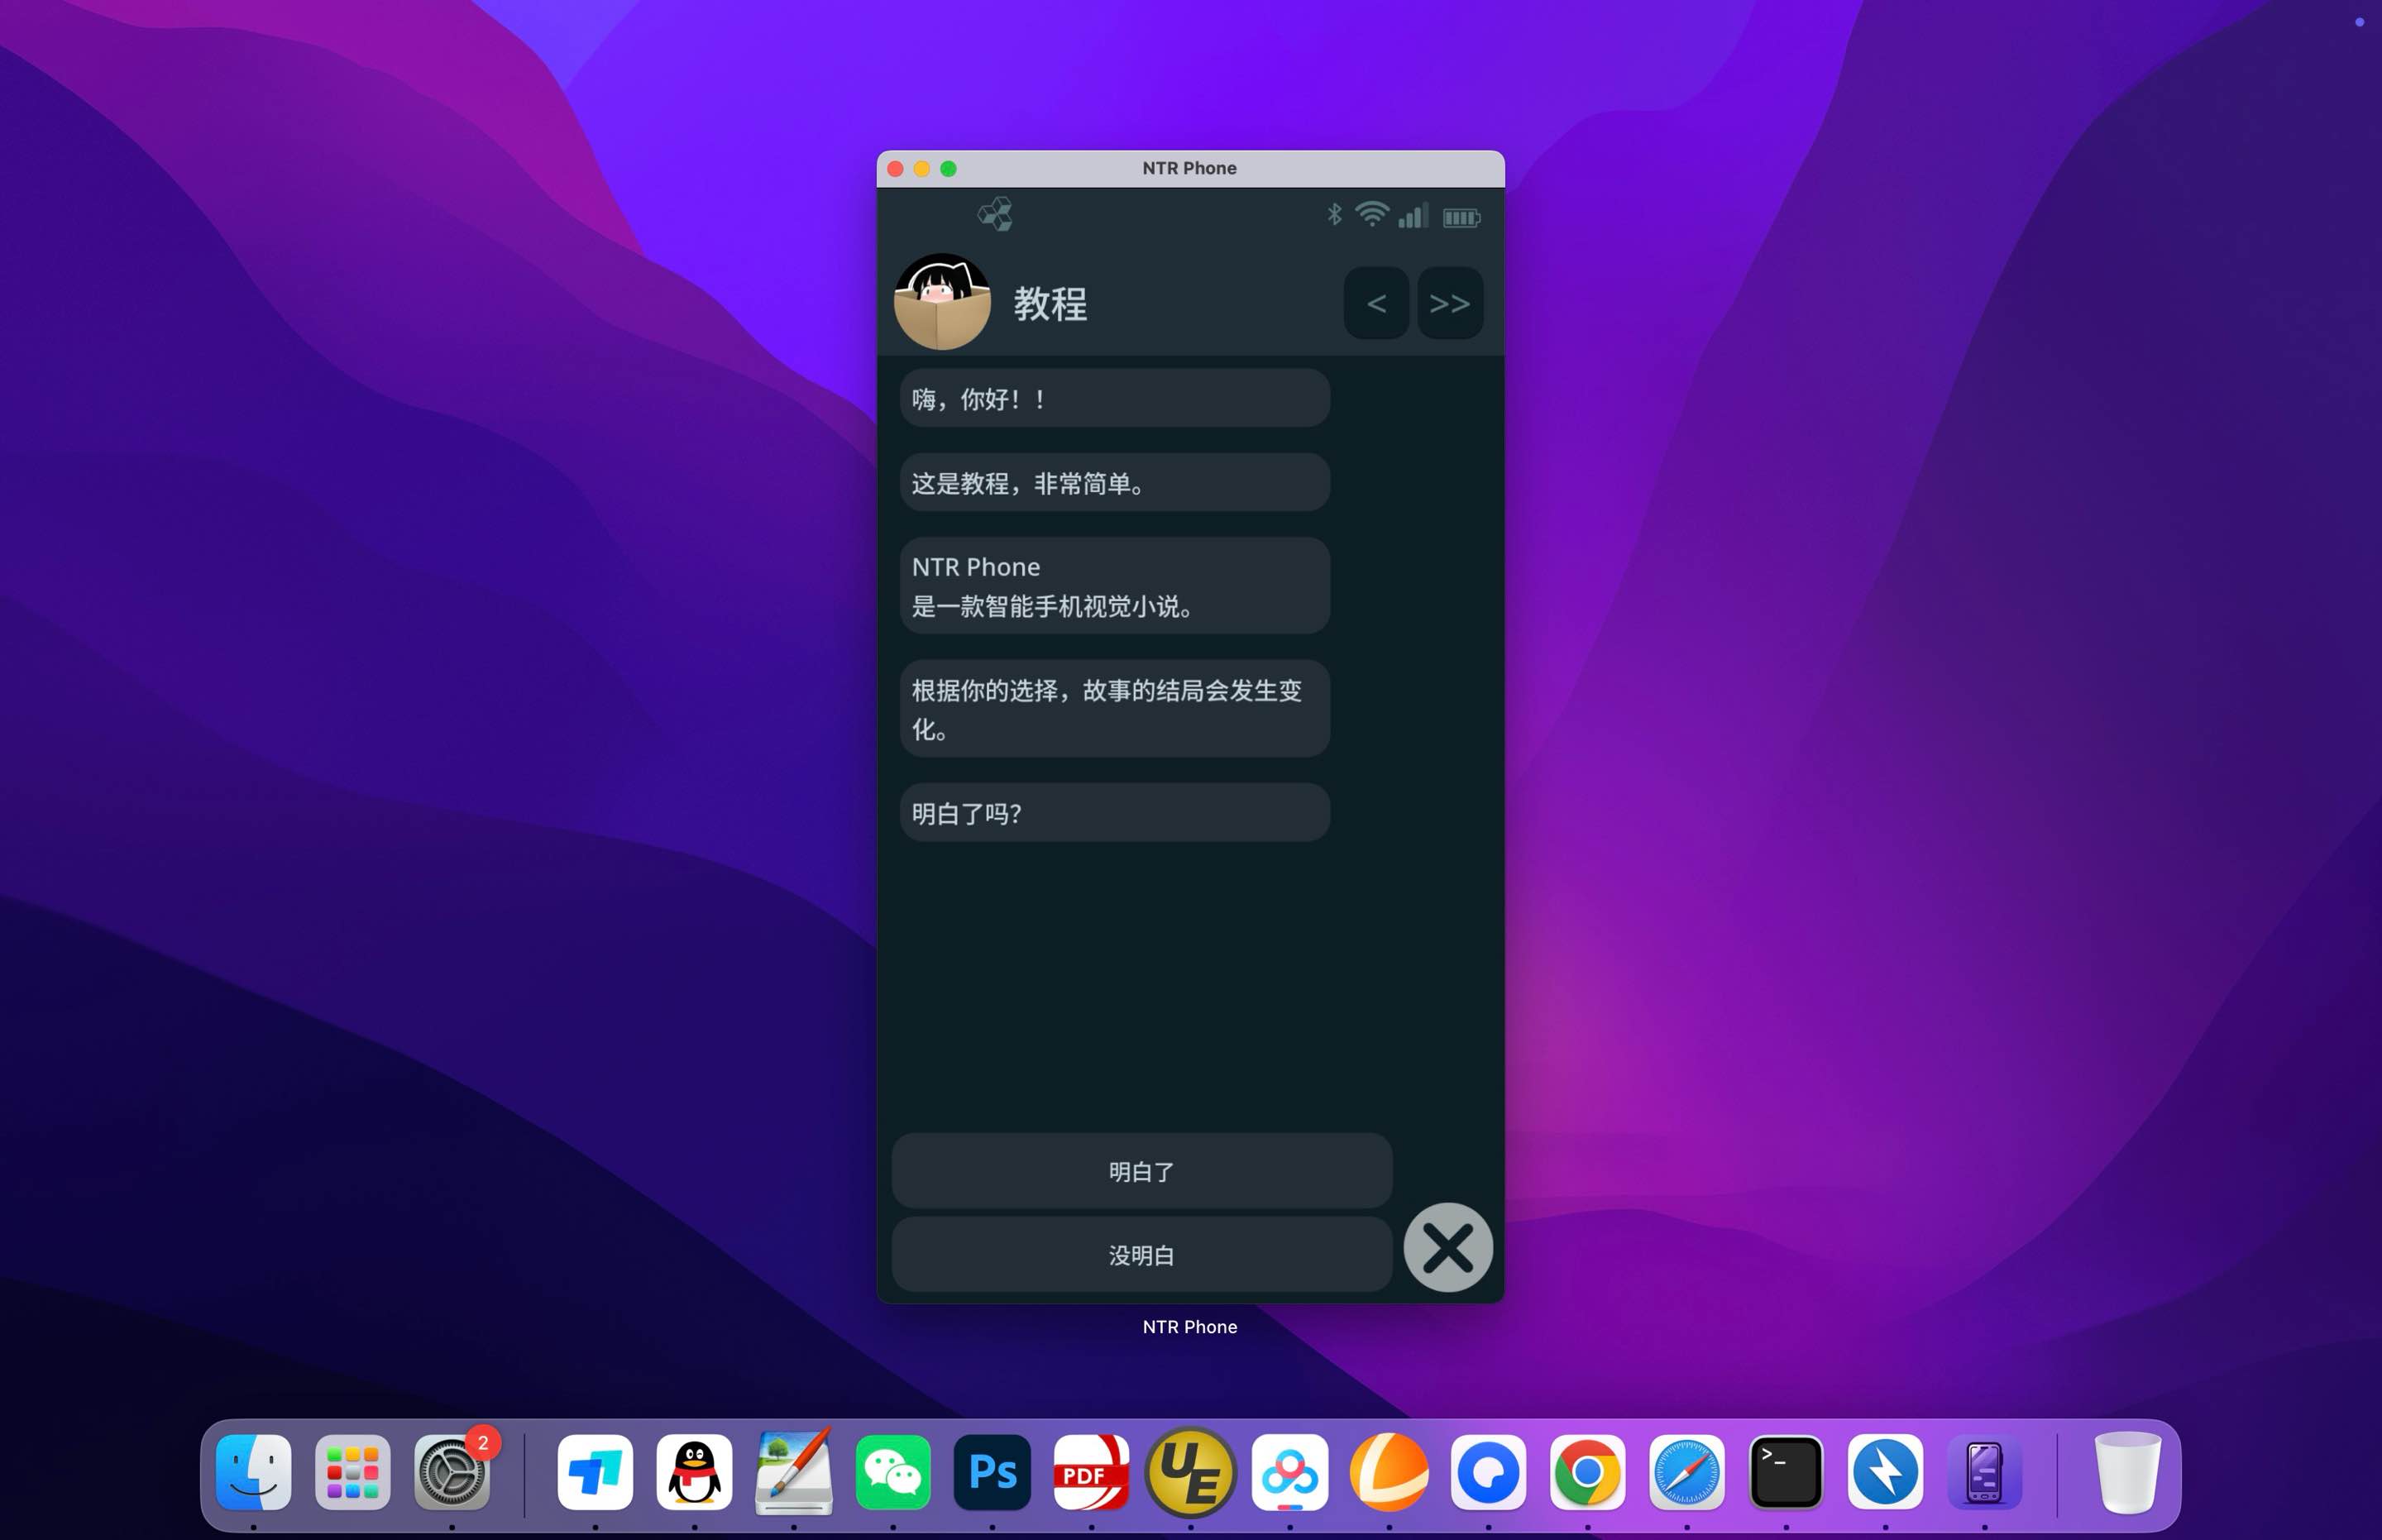Image resolution: width=2382 pixels, height=1540 pixels.
Task: Click the >> fast-forward button
Action: [x=1449, y=303]
